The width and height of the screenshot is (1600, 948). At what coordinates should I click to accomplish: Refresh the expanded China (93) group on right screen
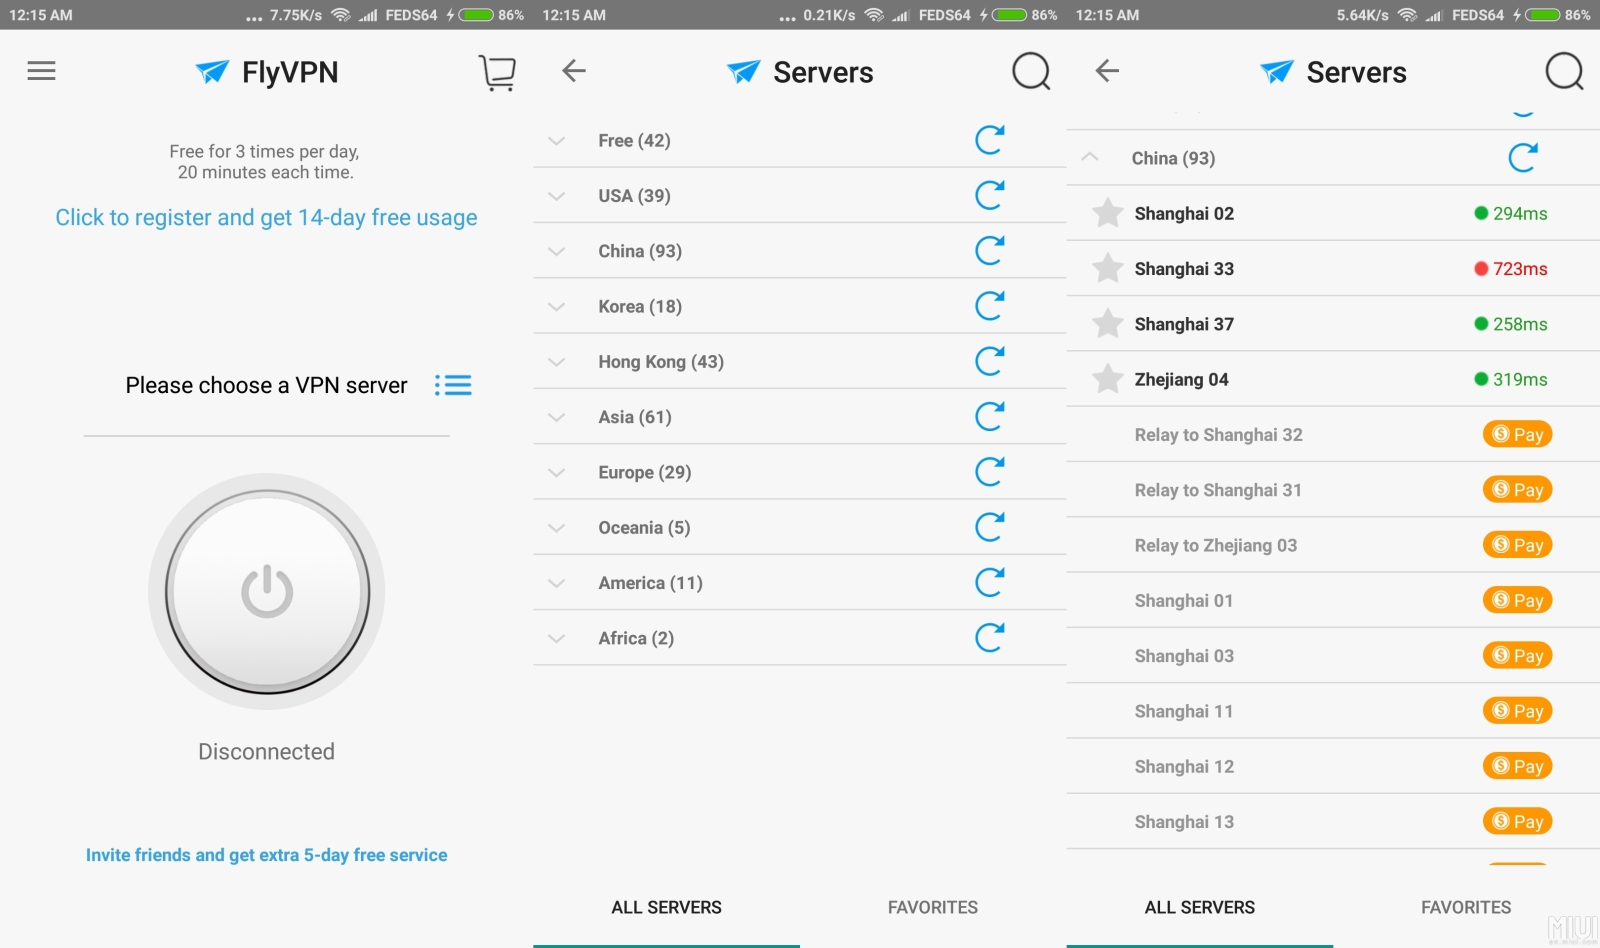pos(1522,157)
